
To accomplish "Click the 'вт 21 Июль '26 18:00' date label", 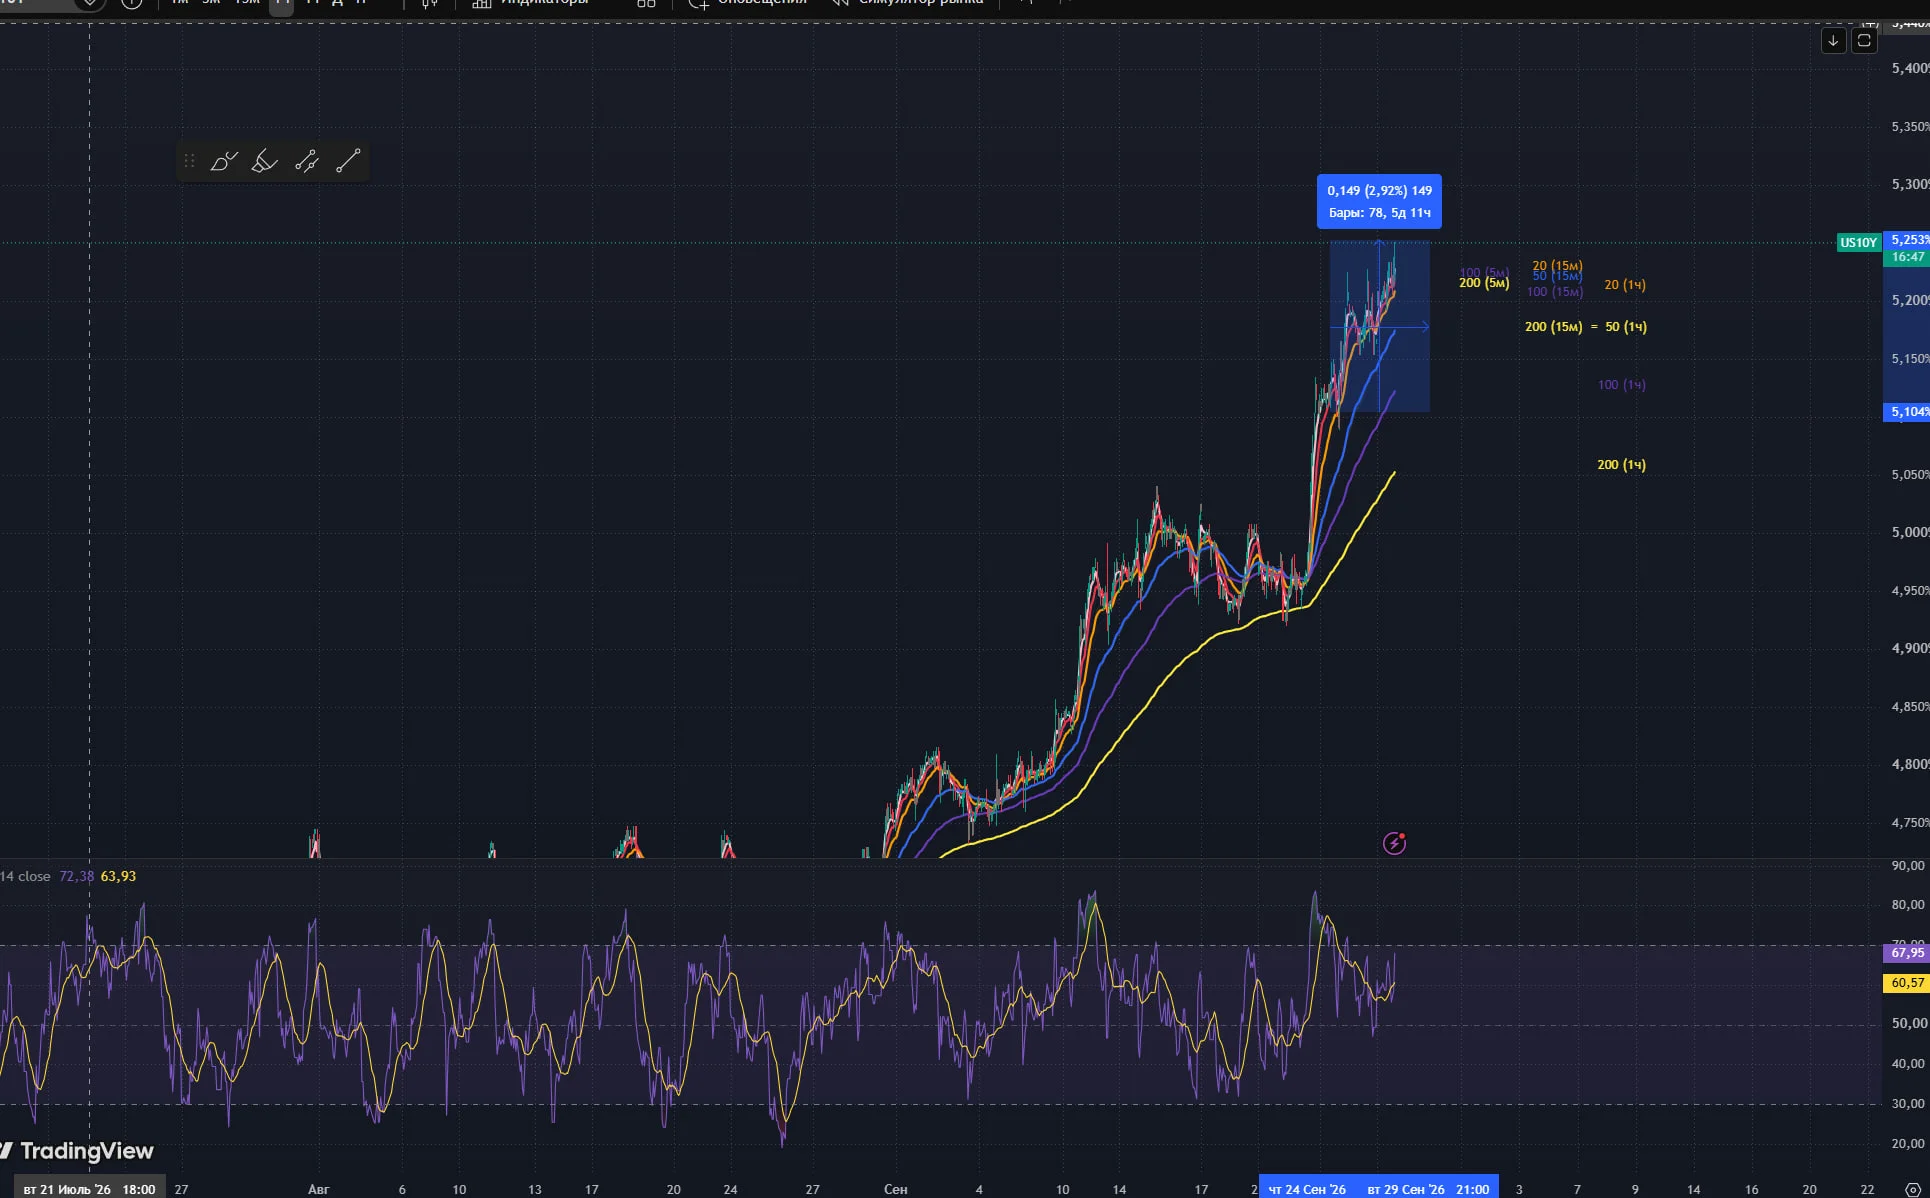I will [90, 1189].
